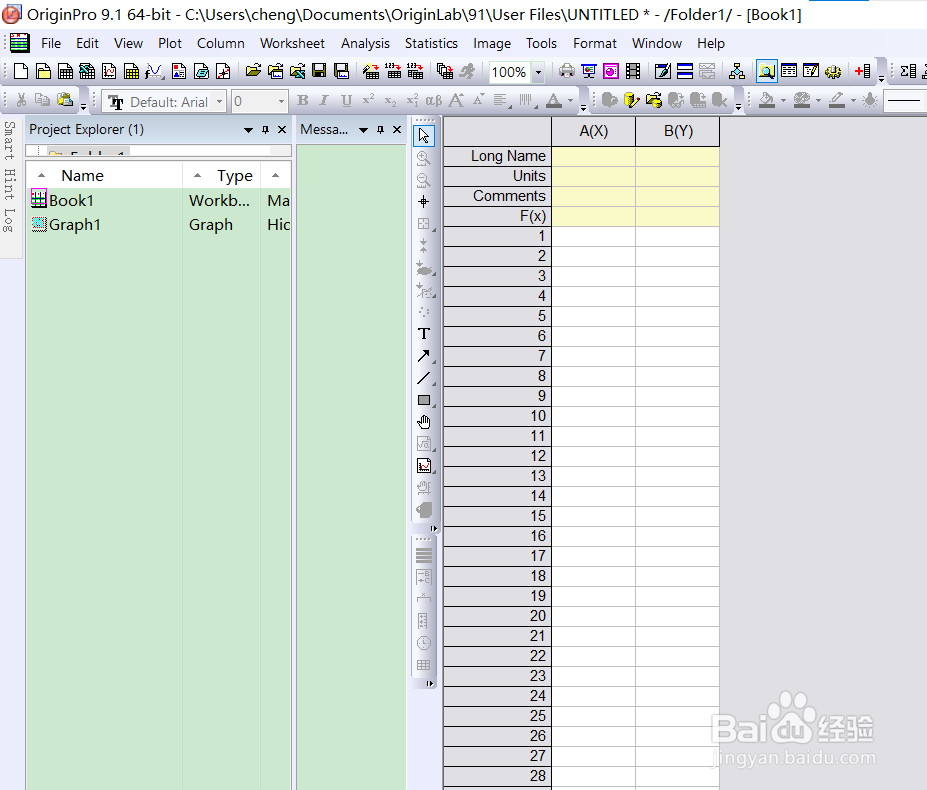The width and height of the screenshot is (927, 790).
Task: Select the Rectangle tool
Action: click(x=424, y=400)
